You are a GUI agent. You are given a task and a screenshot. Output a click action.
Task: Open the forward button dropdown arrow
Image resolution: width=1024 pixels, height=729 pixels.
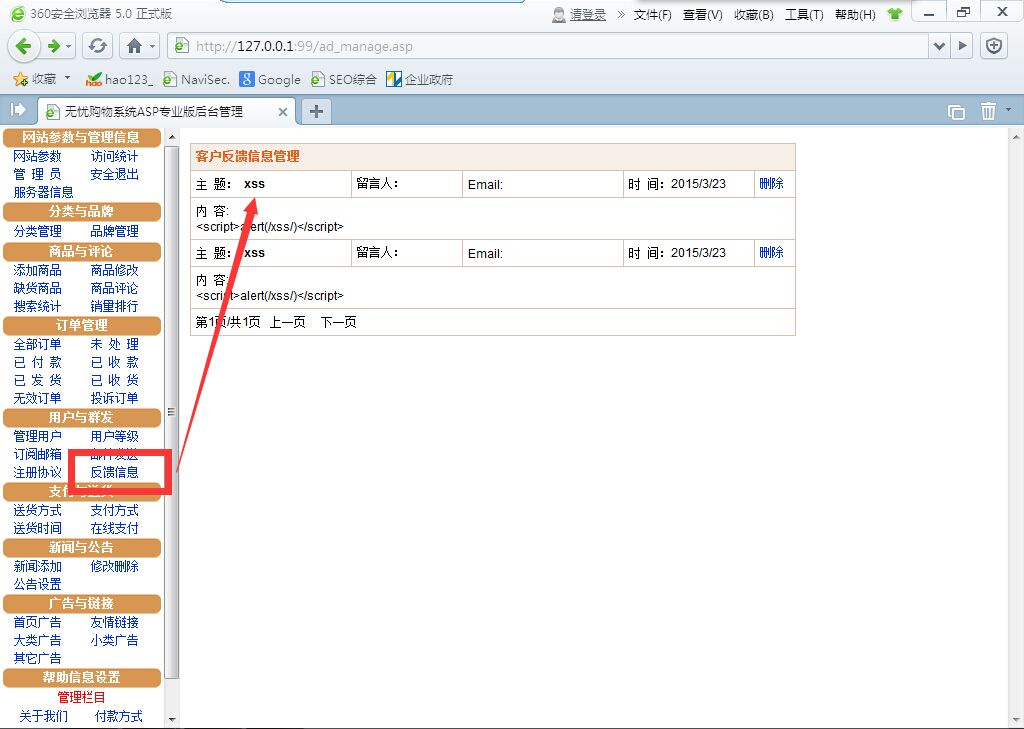click(69, 46)
